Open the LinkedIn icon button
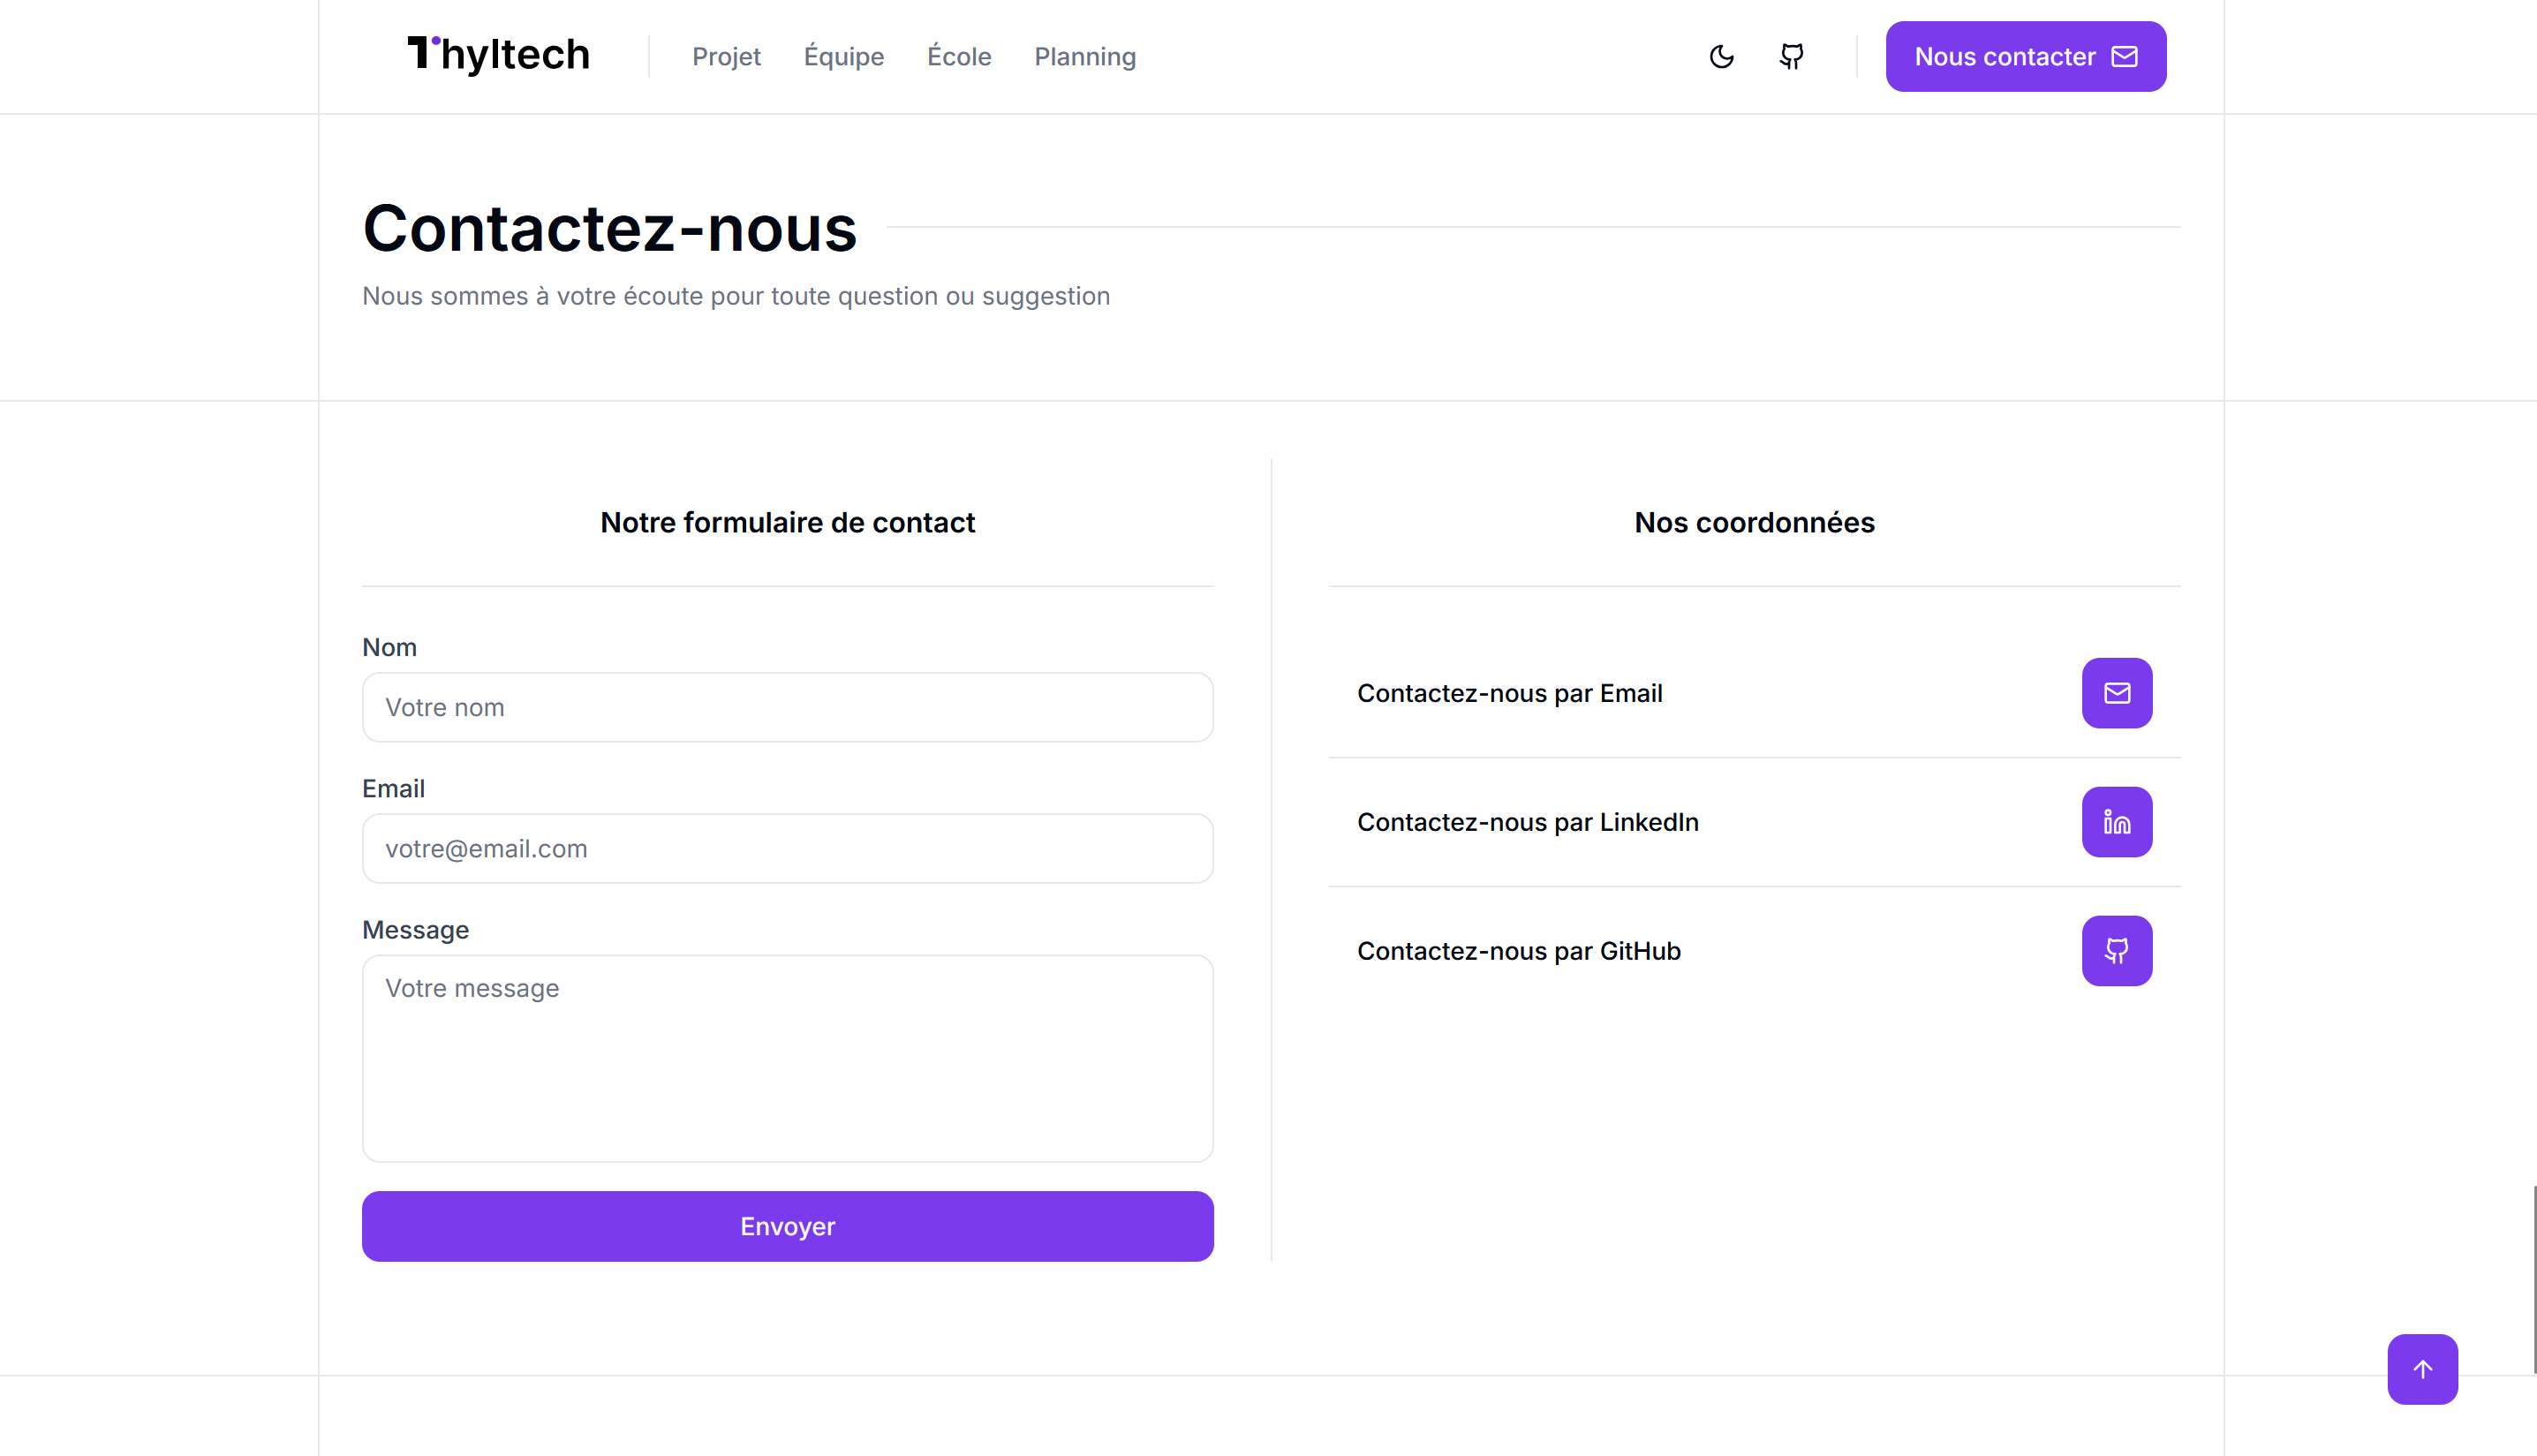This screenshot has width=2537, height=1456. [2116, 822]
